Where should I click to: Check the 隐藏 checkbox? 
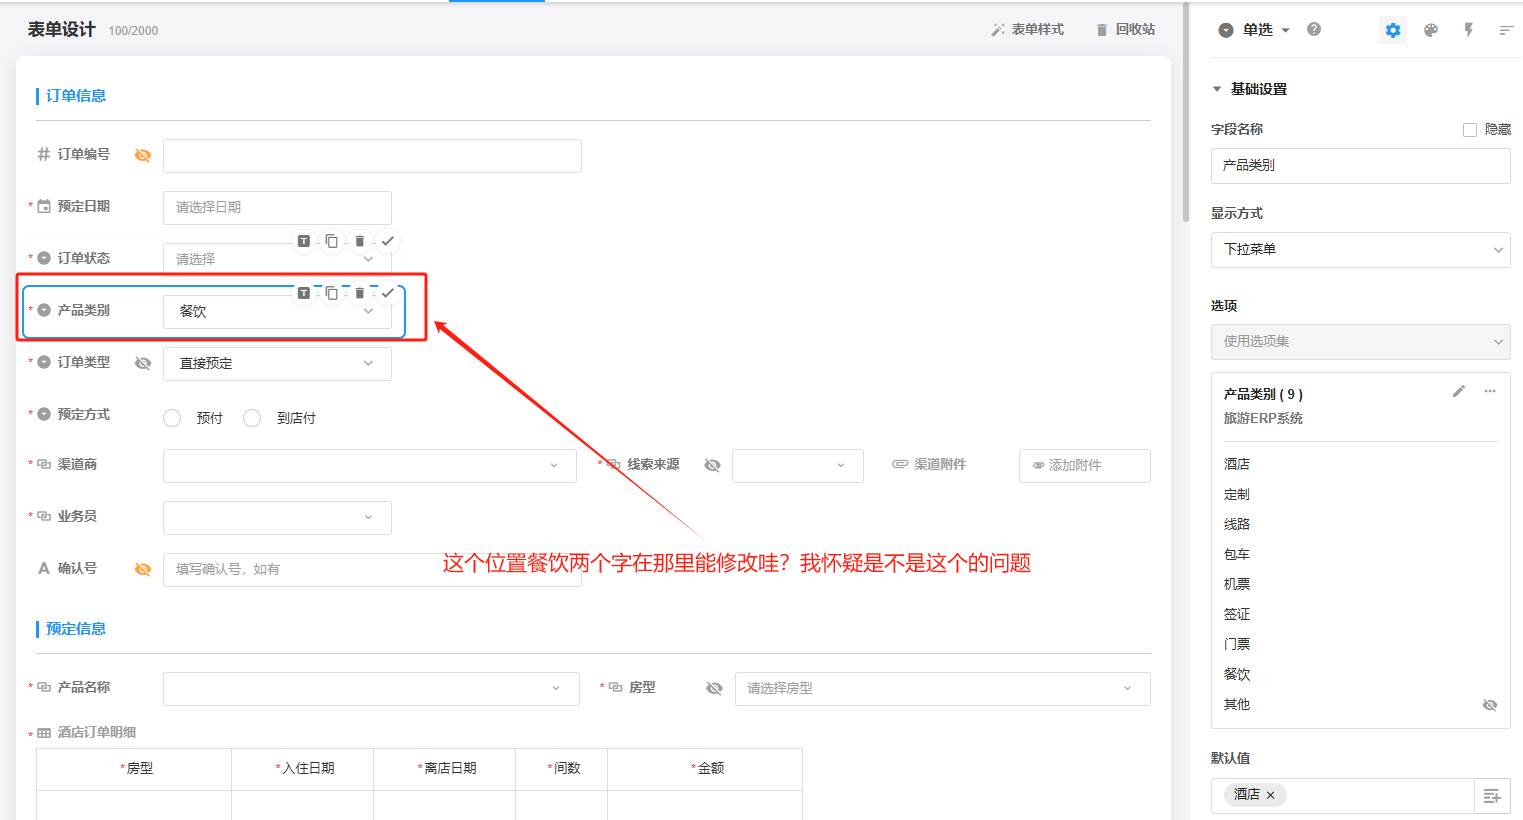point(1470,130)
